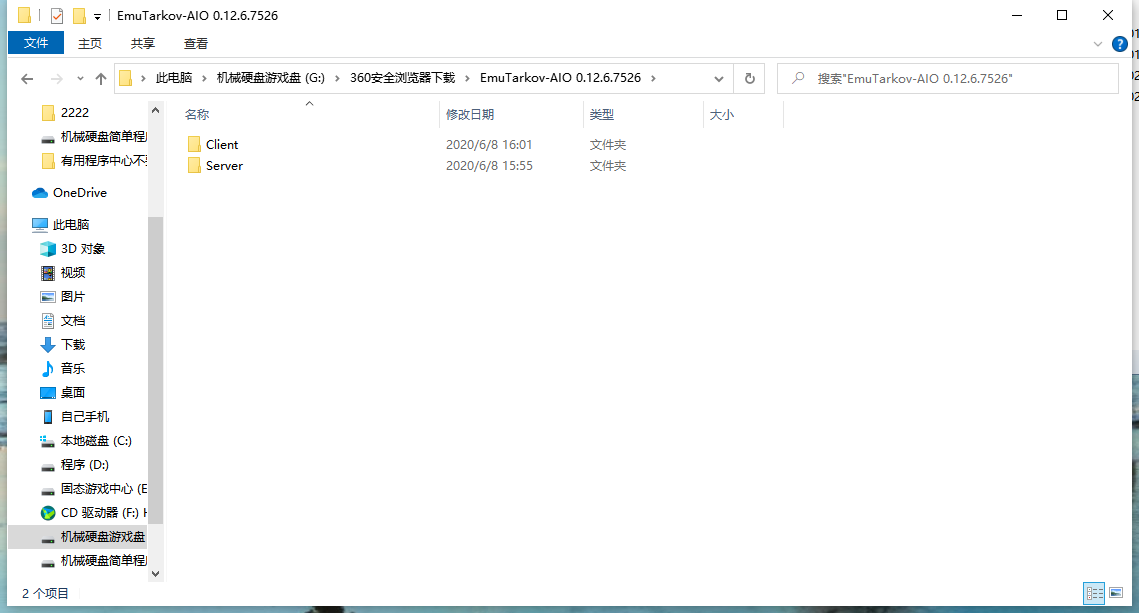Switch to the 共享 ribbon tab
The image size is (1139, 613).
point(143,44)
